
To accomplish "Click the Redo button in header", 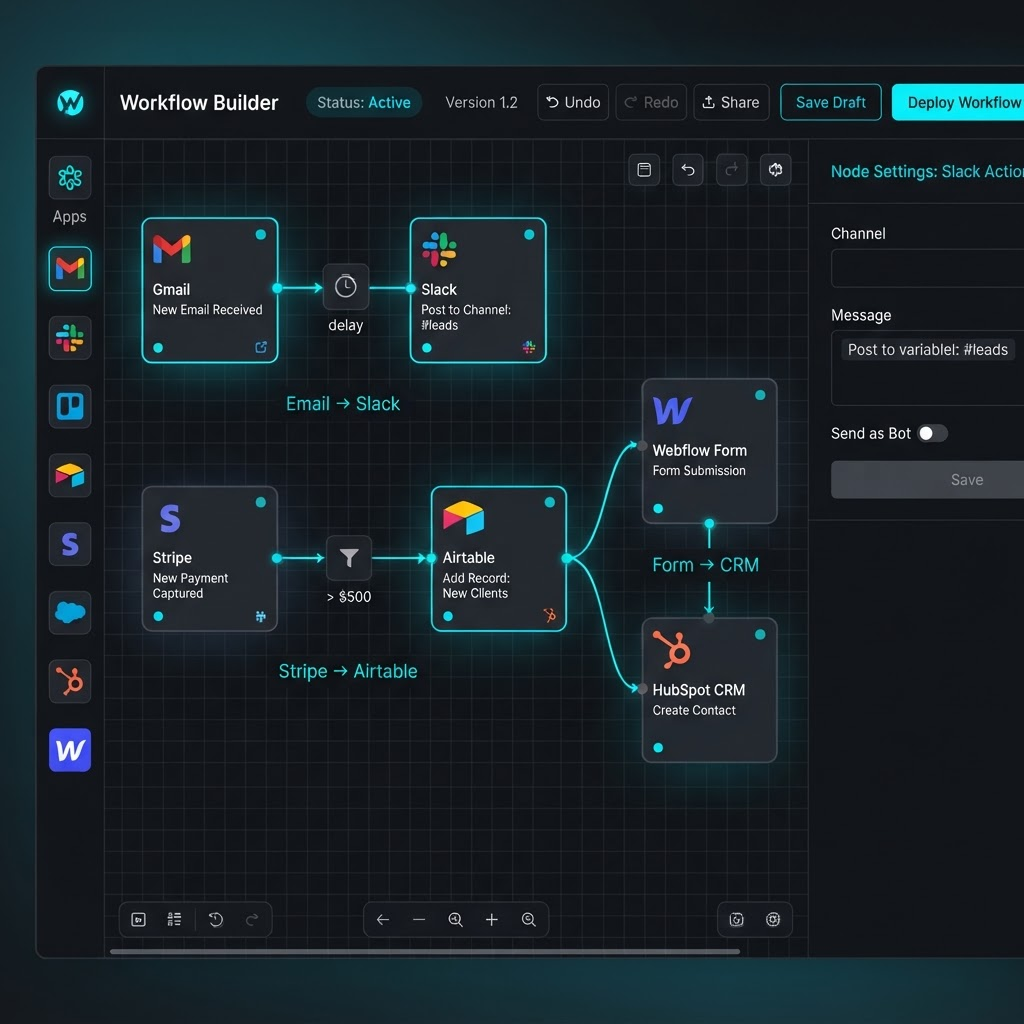I will [651, 102].
